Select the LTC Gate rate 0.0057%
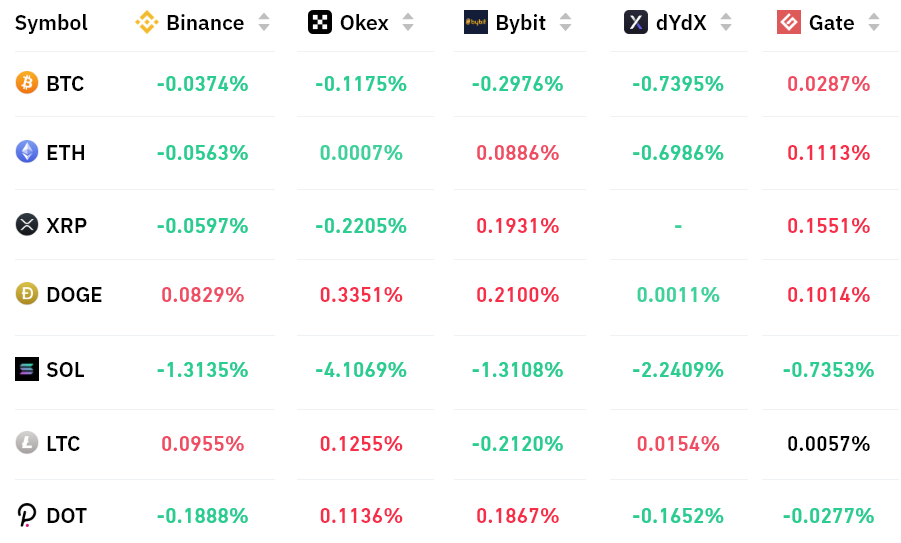The height and width of the screenshot is (543, 901). (x=828, y=444)
